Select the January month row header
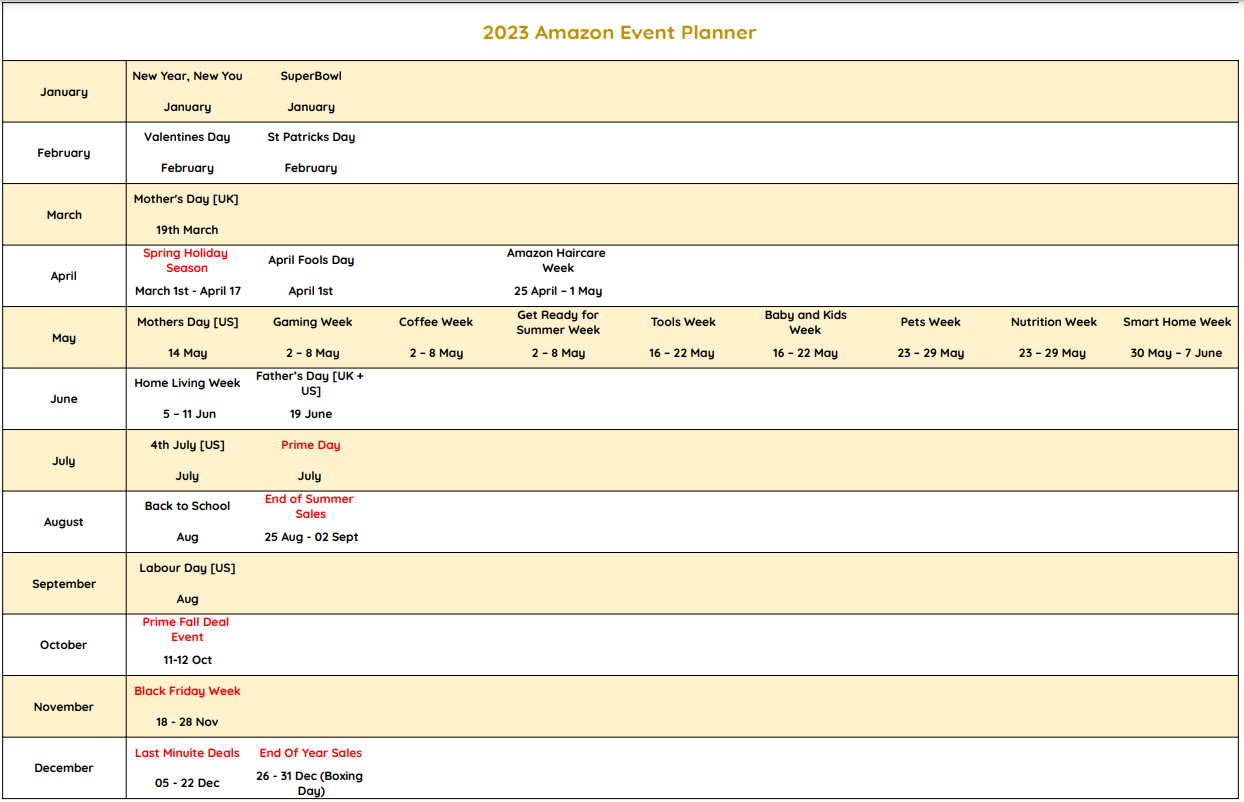The width and height of the screenshot is (1244, 802). click(64, 92)
